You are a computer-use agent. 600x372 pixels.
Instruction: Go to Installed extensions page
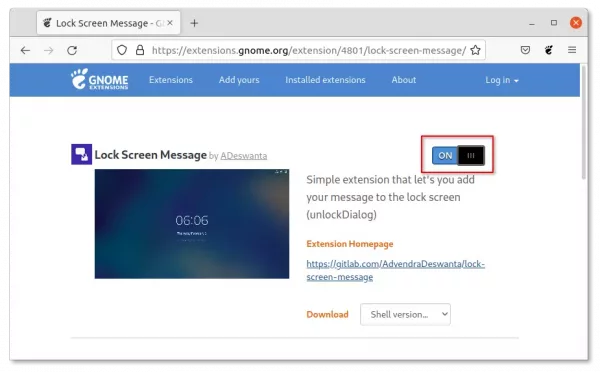tap(325, 80)
